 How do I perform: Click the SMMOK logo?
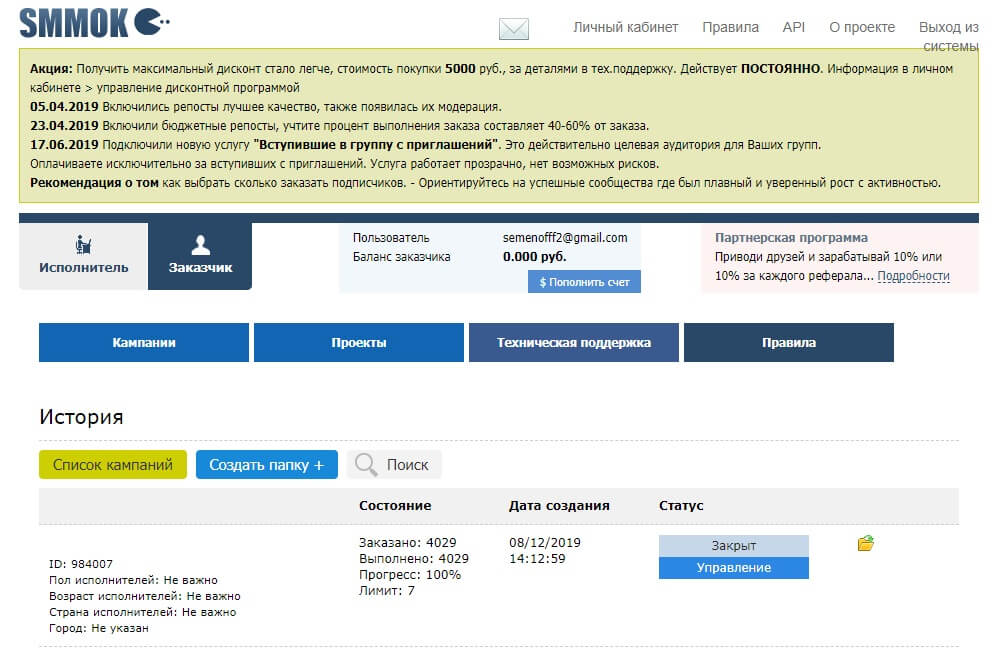[x=94, y=24]
